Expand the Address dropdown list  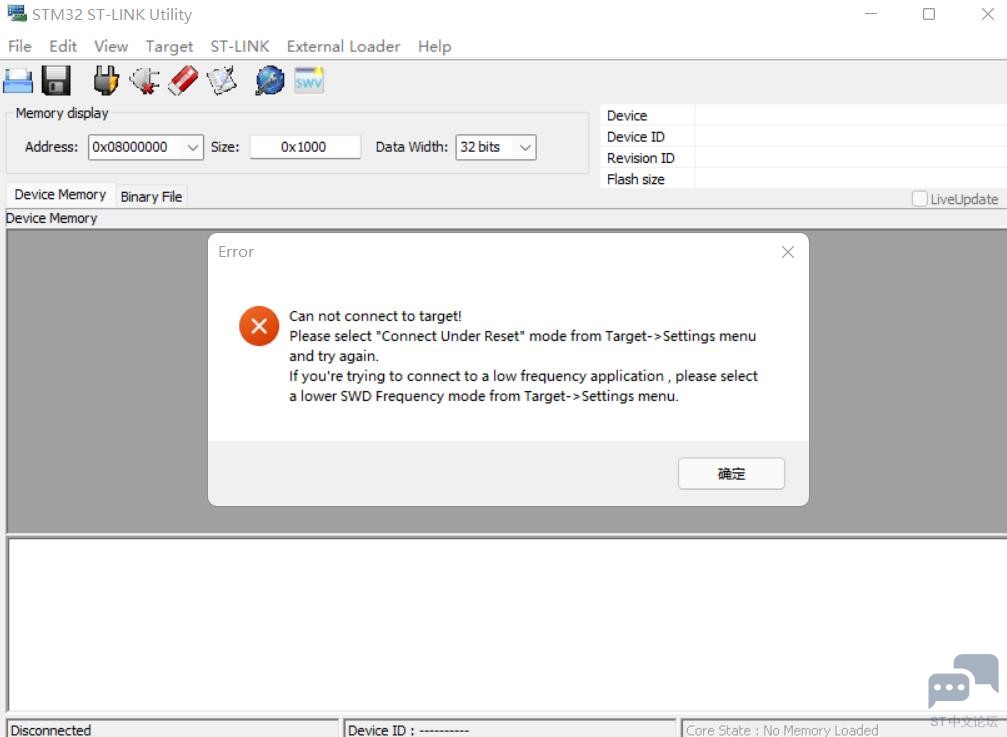193,147
